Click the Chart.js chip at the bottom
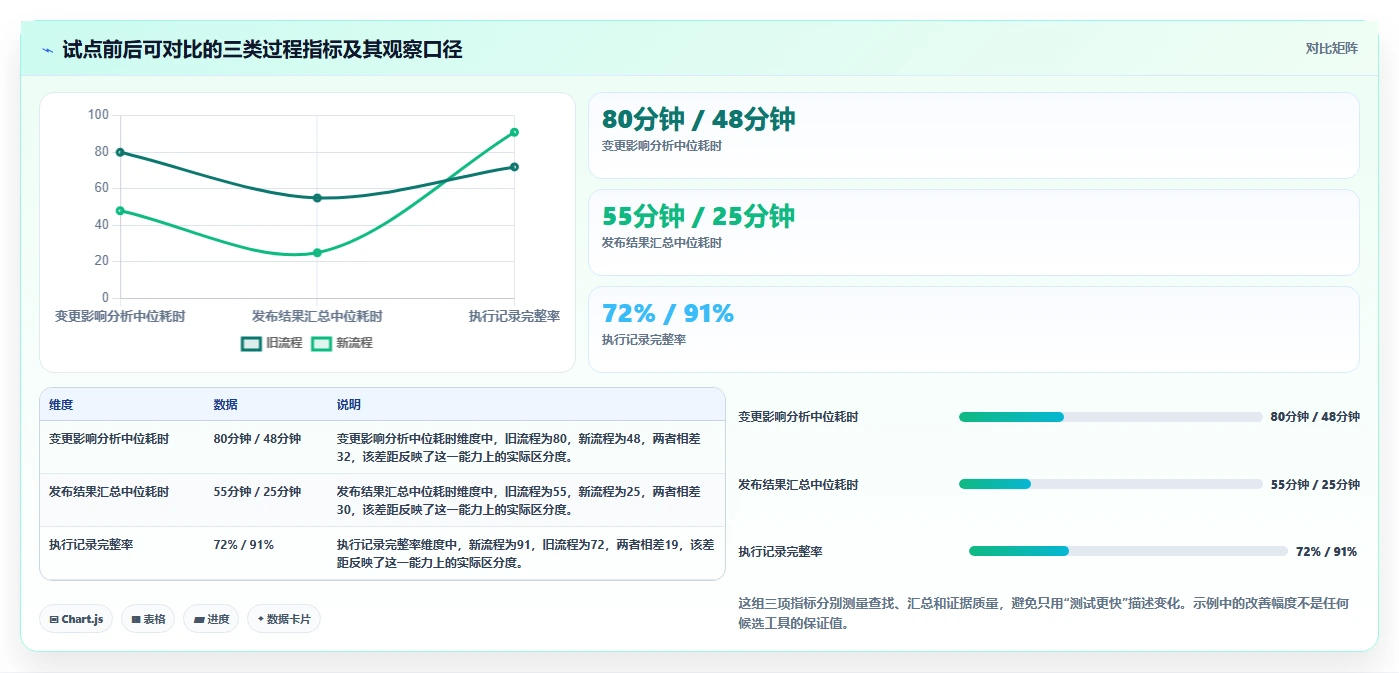Viewport: 1399px width, 673px height. point(77,619)
